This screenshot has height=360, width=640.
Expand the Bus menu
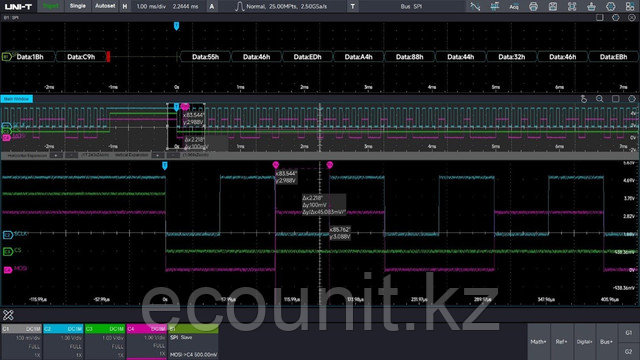[x=607, y=342]
